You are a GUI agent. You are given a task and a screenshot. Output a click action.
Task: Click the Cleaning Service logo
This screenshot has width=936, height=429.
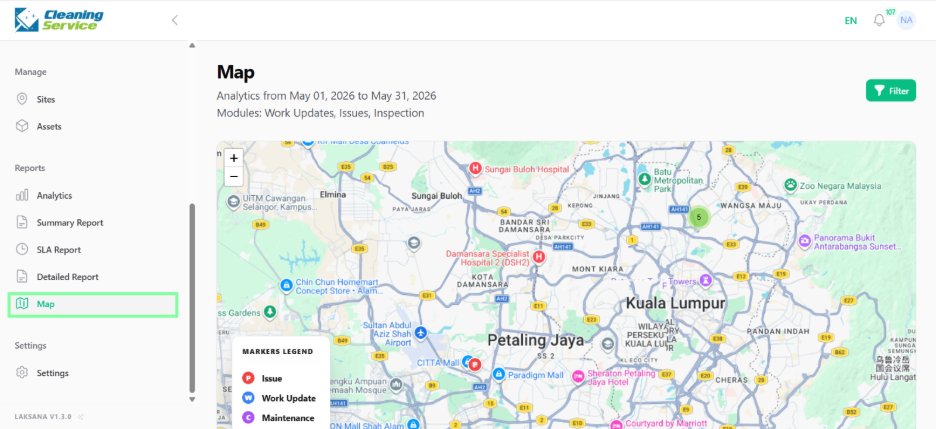point(59,20)
